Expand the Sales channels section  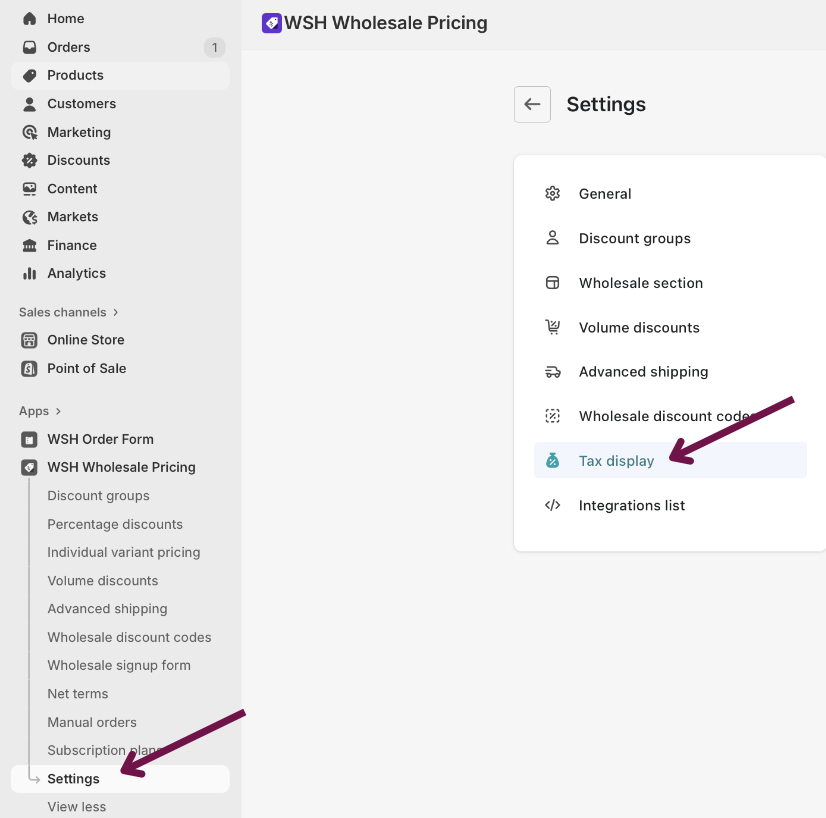pyautogui.click(x=115, y=312)
